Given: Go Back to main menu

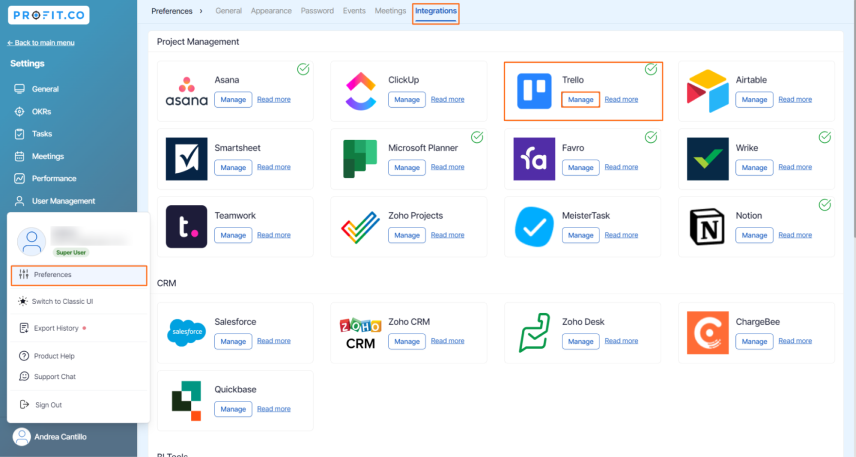Looking at the screenshot, I should (x=41, y=43).
